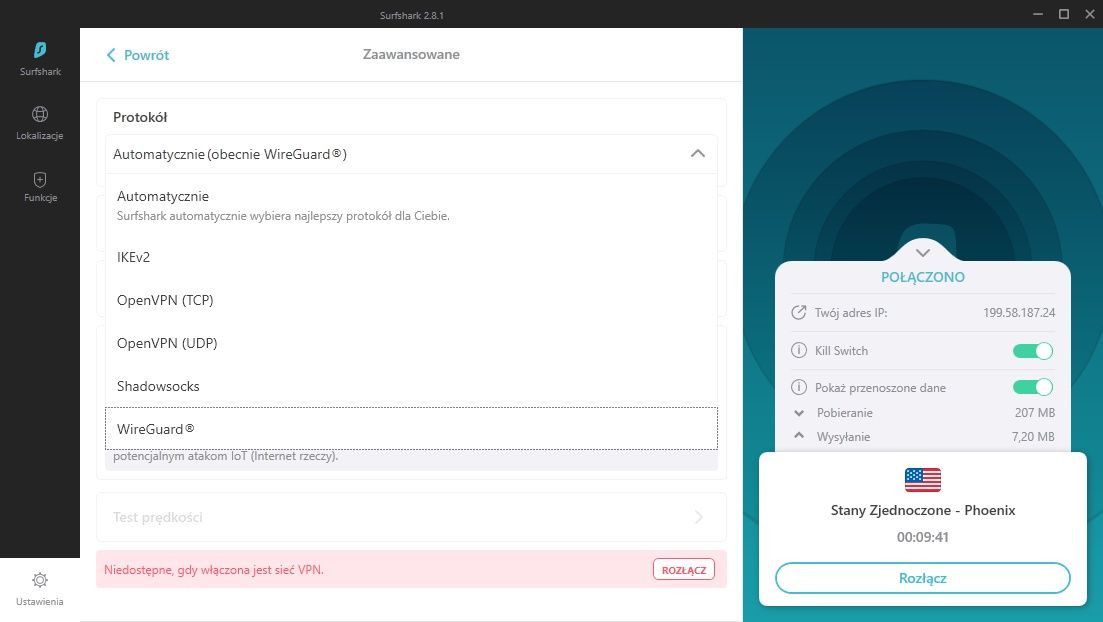Select IKEv2 protocol

pyautogui.click(x=411, y=257)
